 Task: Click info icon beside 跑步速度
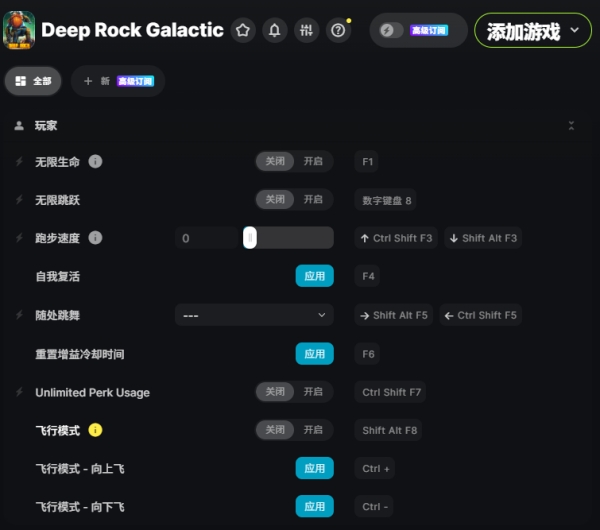tap(96, 238)
